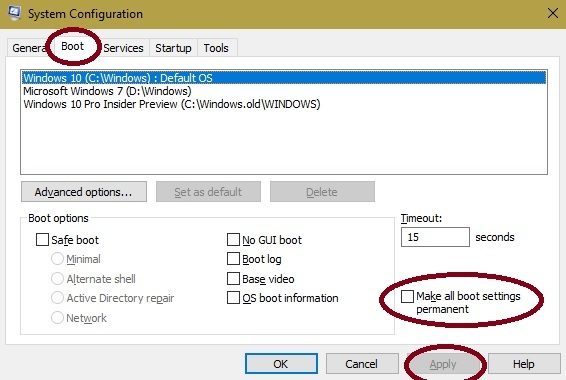Check Make all boot settings permanent
This screenshot has height=380, width=566.
(407, 296)
